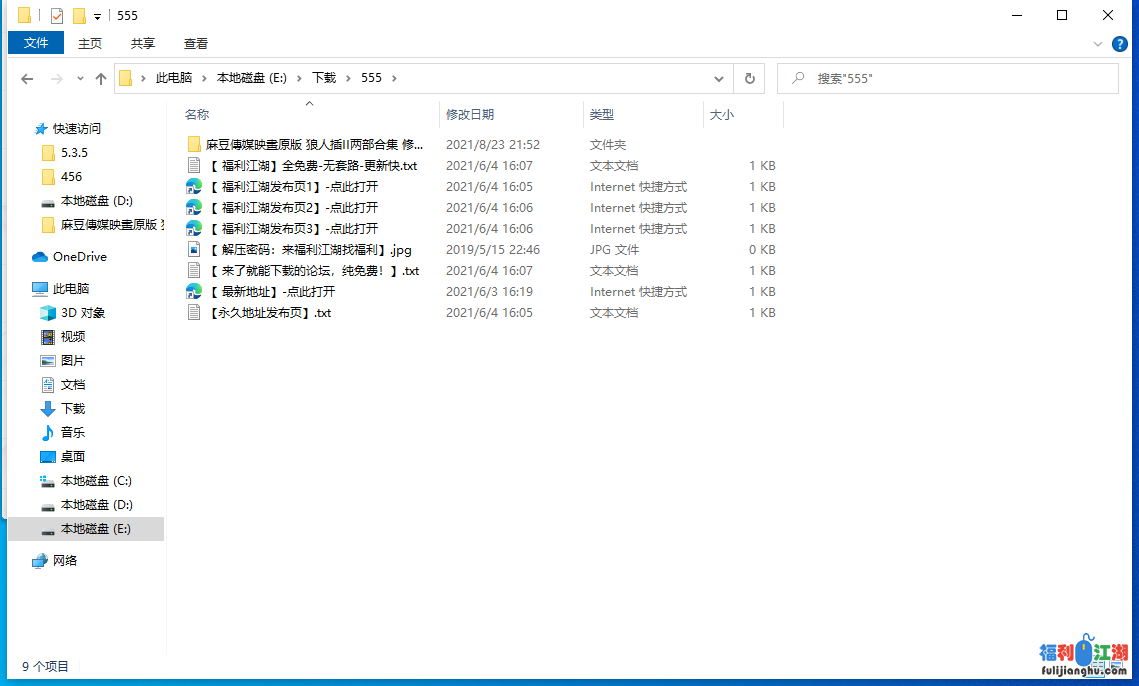Open Help with the blue question mark icon

tap(1120, 44)
